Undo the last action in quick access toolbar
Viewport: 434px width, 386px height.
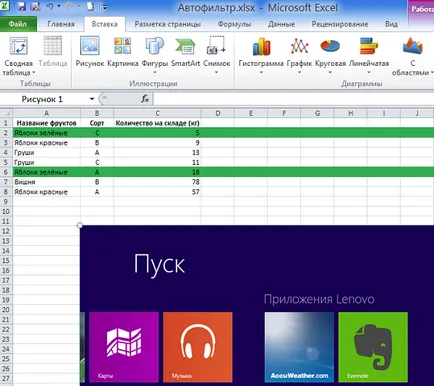(49, 6)
